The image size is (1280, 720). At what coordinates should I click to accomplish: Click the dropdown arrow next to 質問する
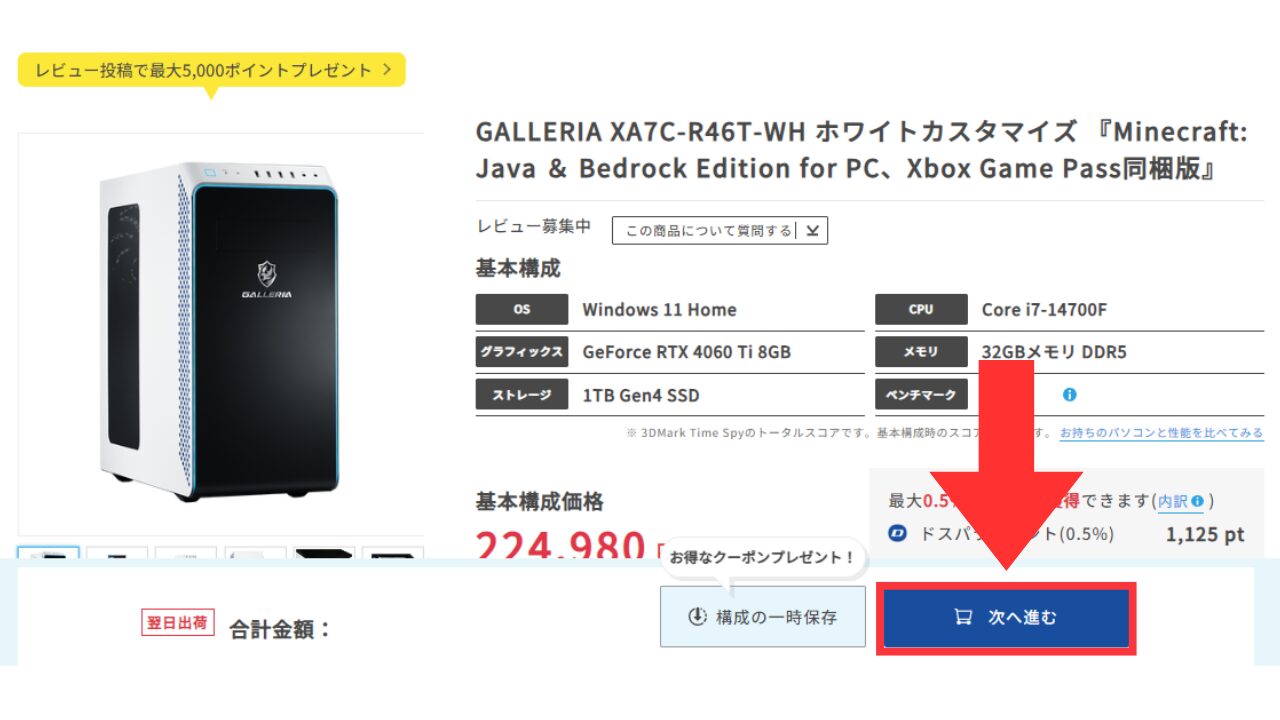tap(812, 231)
